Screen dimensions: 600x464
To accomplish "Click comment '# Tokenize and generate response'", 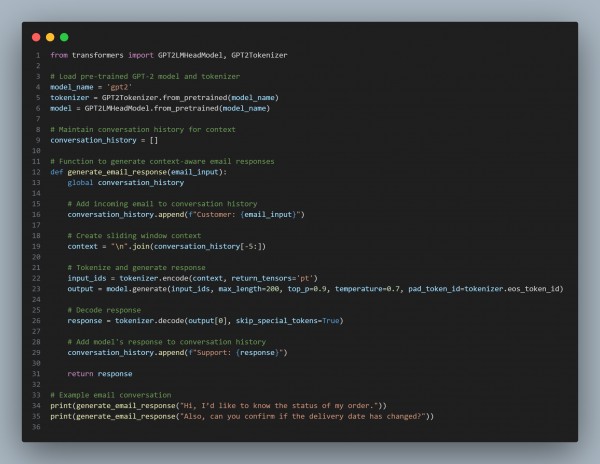I will point(136,267).
